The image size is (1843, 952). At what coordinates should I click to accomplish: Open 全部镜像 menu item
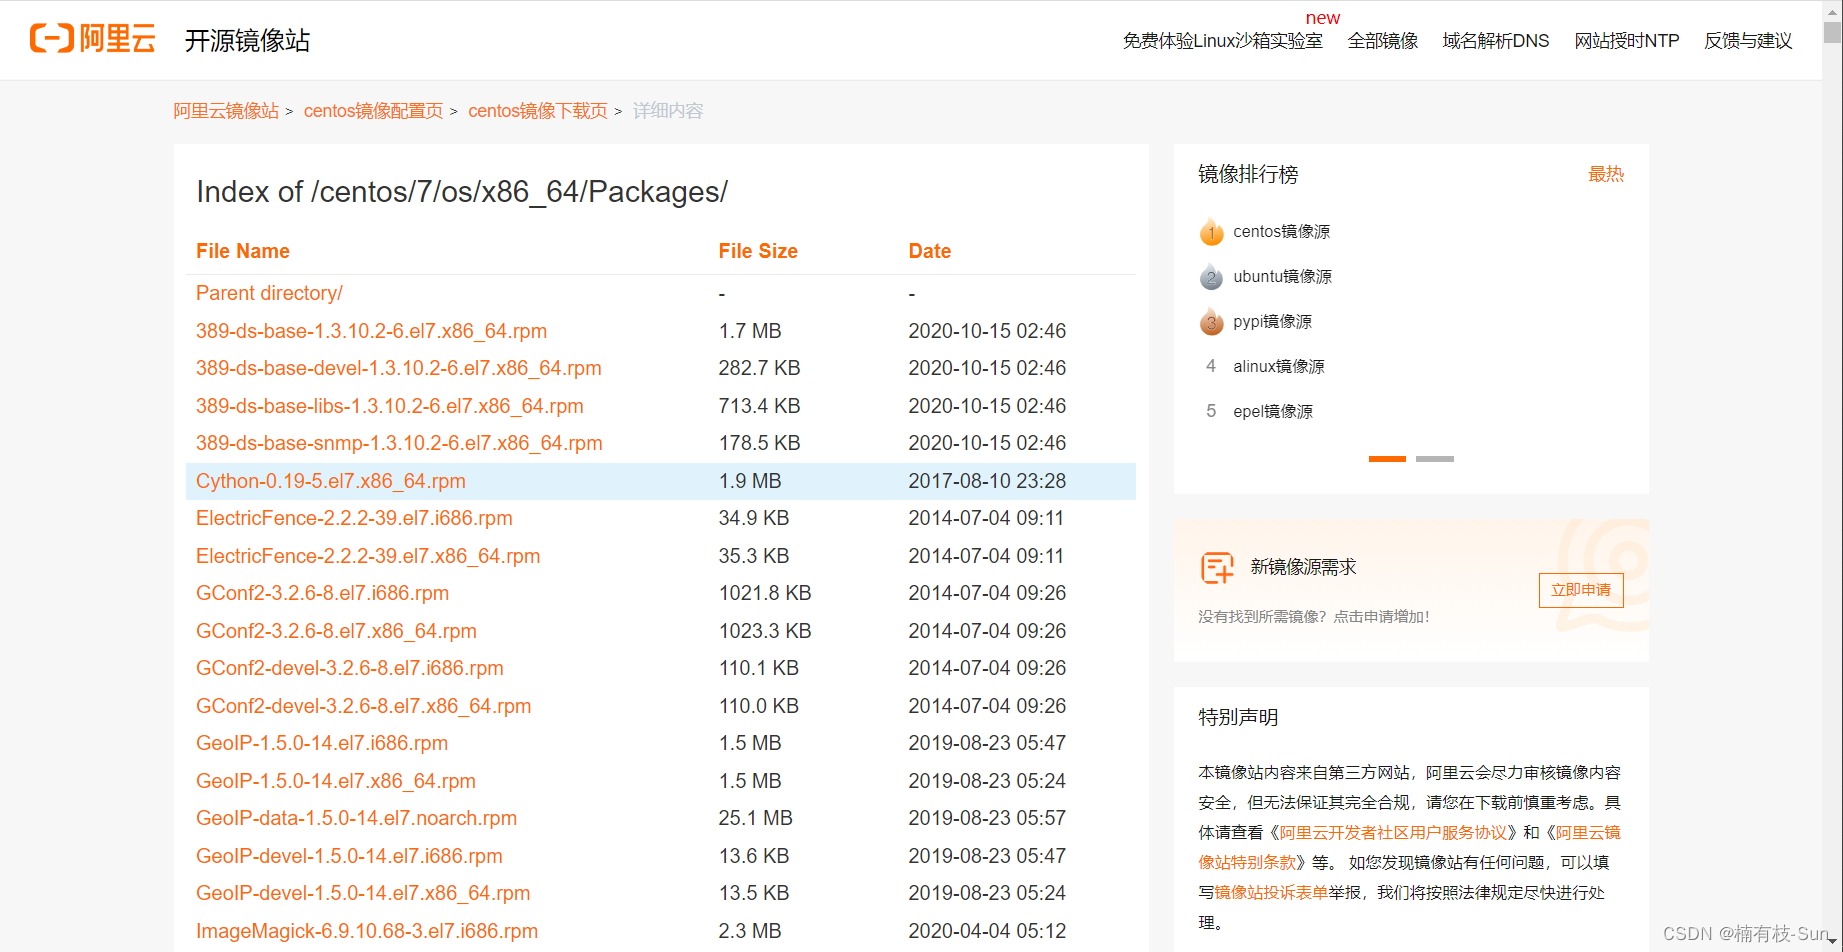[1382, 41]
